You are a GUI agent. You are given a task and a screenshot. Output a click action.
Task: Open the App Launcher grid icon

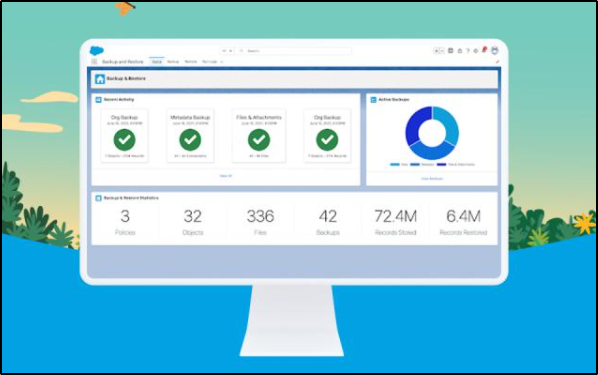click(x=94, y=62)
